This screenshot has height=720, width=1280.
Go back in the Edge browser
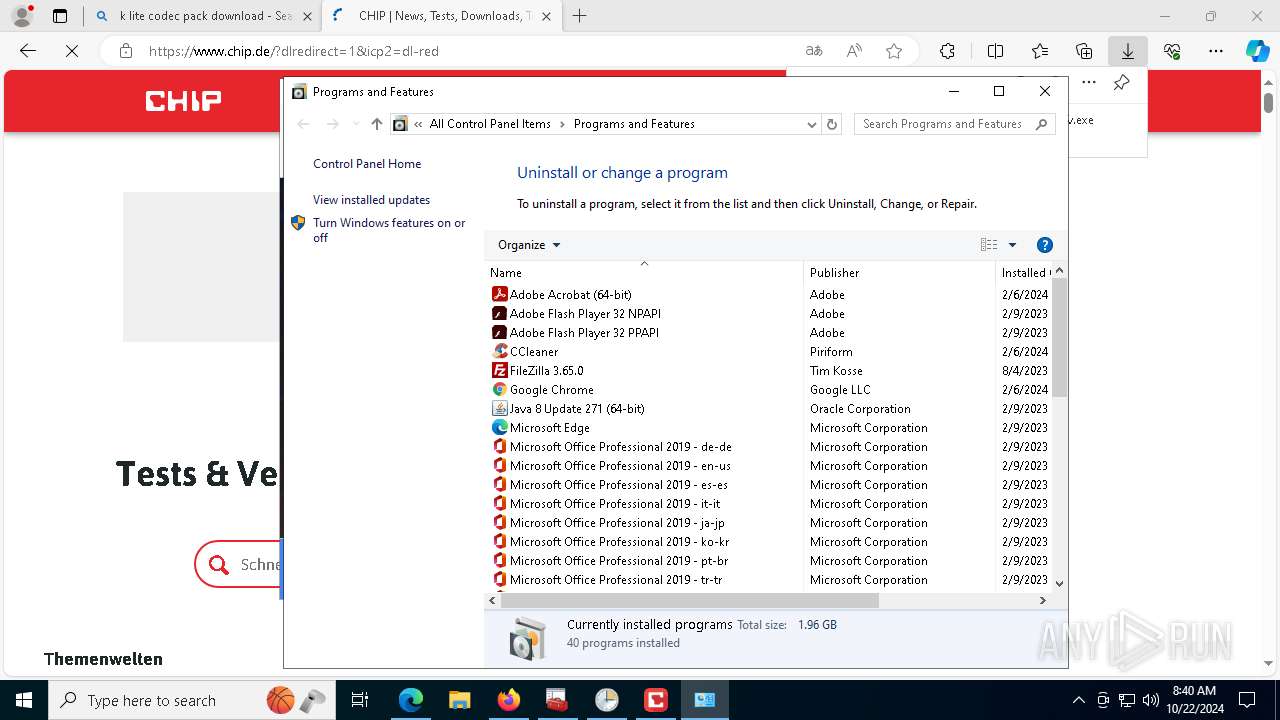pos(28,51)
